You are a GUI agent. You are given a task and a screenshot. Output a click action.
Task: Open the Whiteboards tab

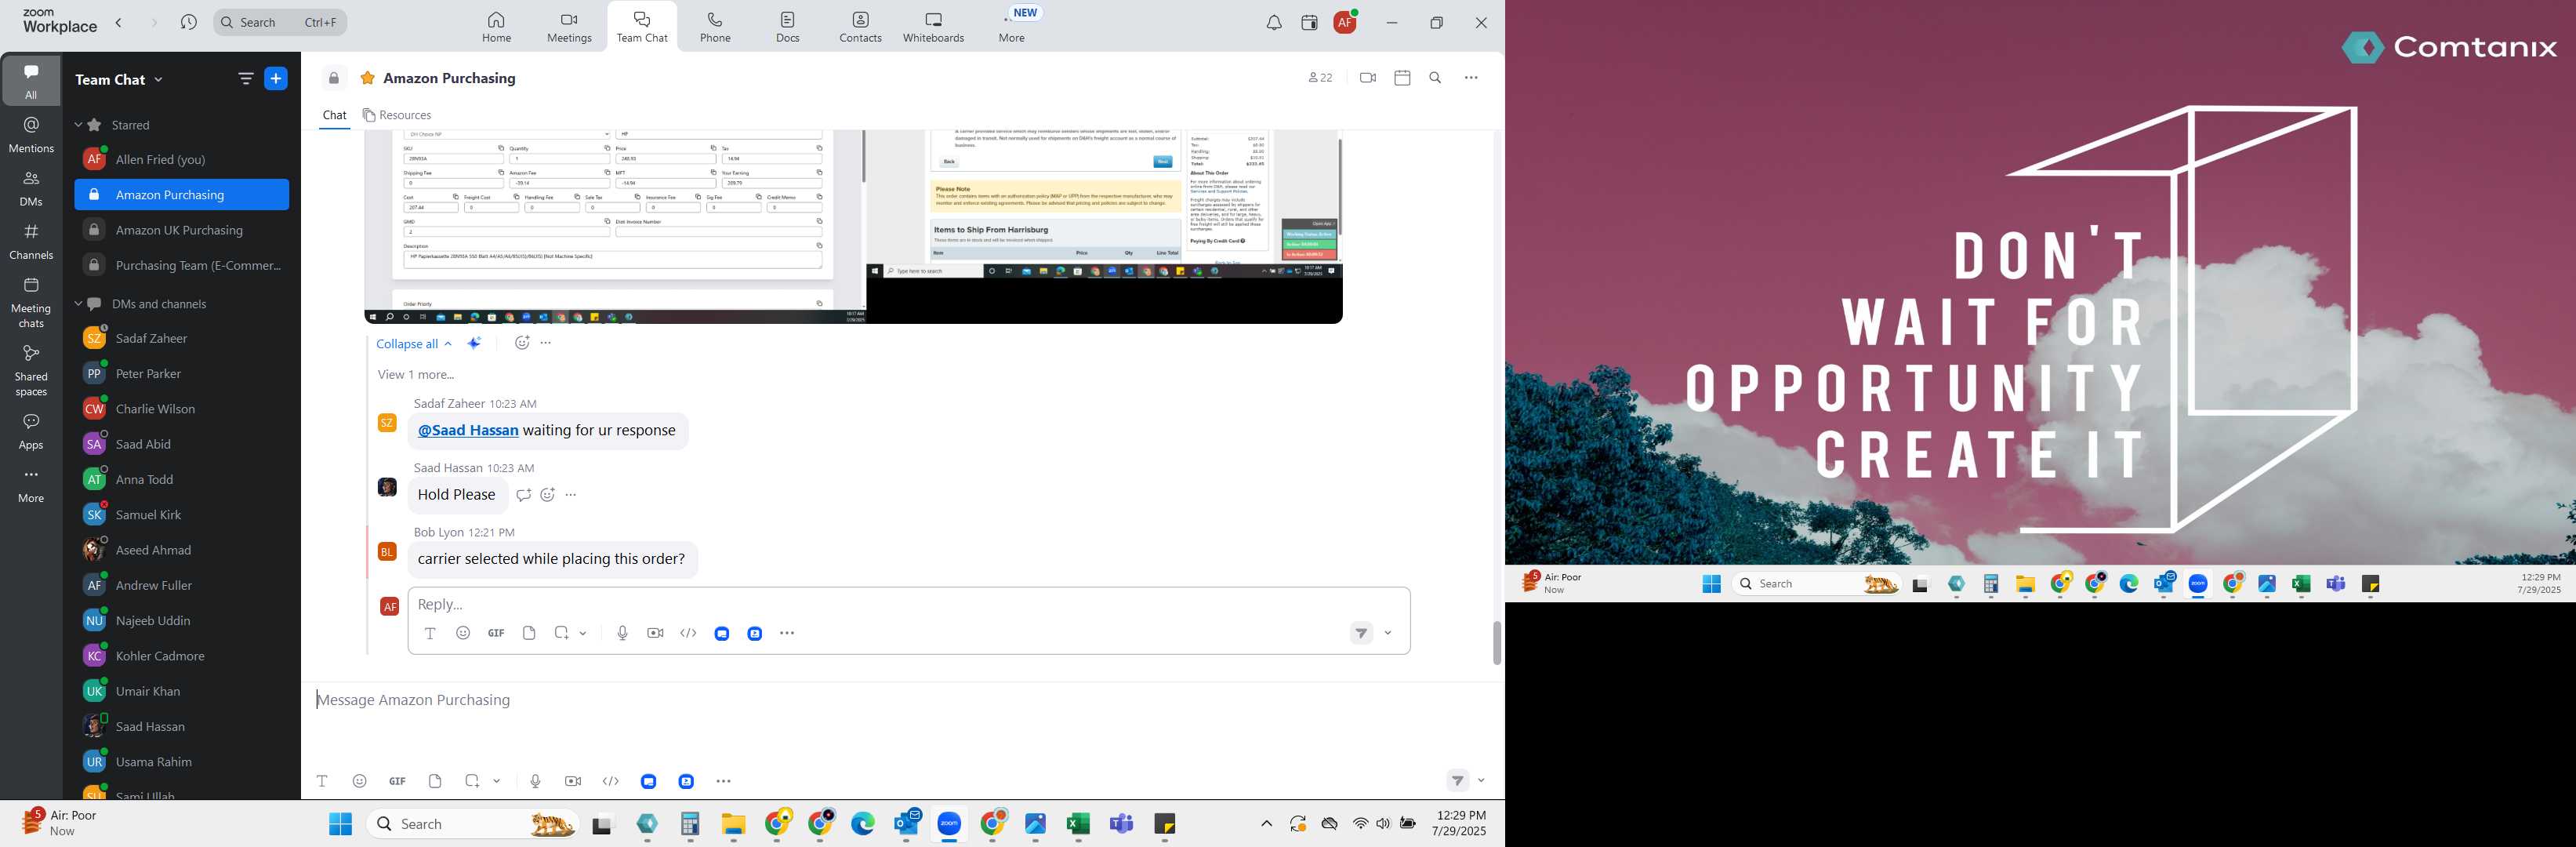(x=933, y=27)
